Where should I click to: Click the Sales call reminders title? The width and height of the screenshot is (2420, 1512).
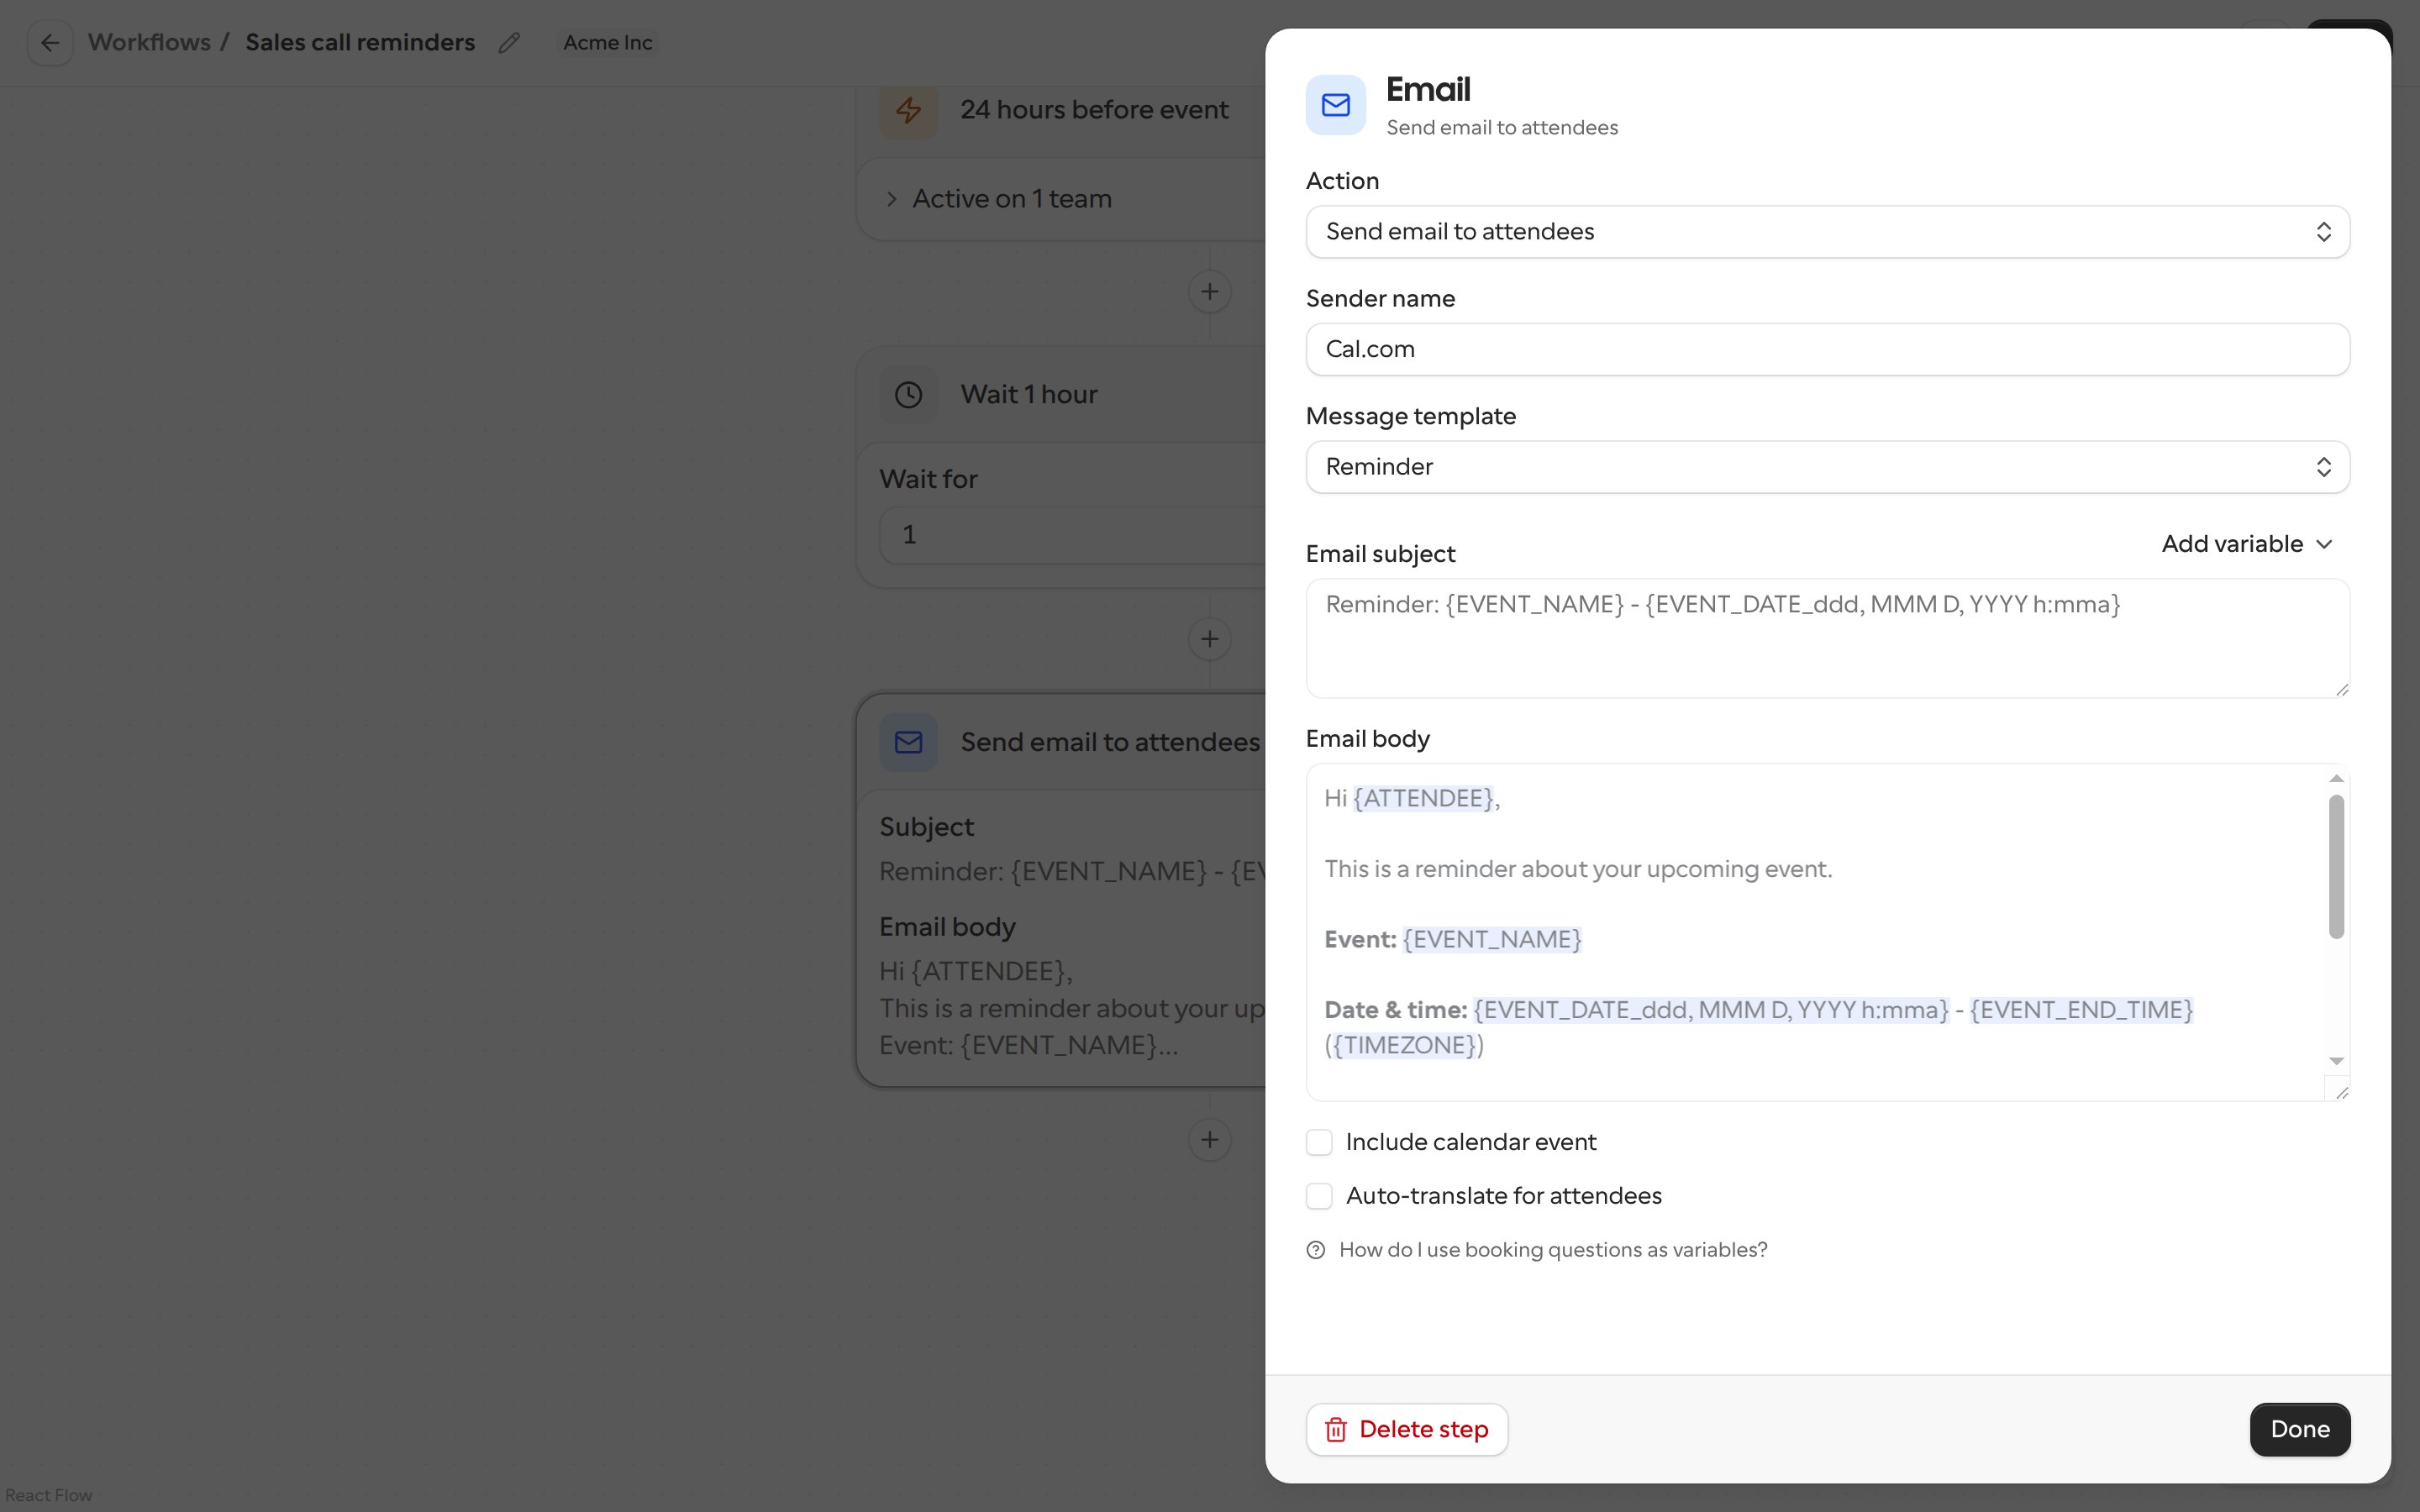360,43
